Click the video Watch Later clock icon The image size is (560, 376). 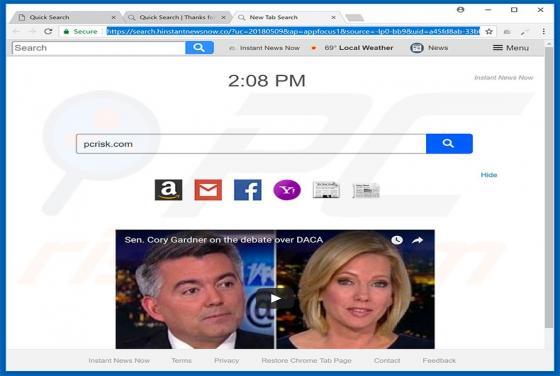pyautogui.click(x=397, y=240)
